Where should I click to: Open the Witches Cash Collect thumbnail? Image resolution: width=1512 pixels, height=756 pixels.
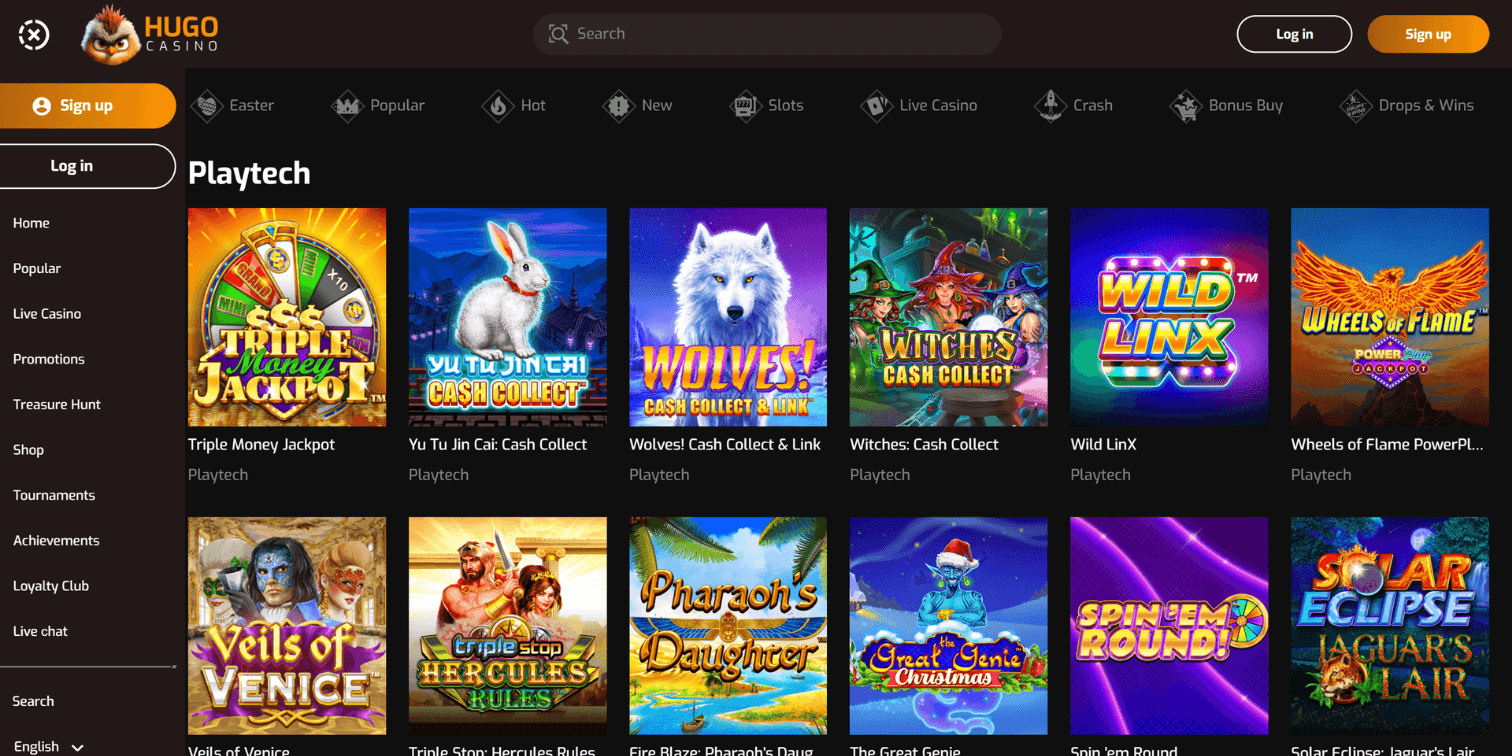point(949,317)
